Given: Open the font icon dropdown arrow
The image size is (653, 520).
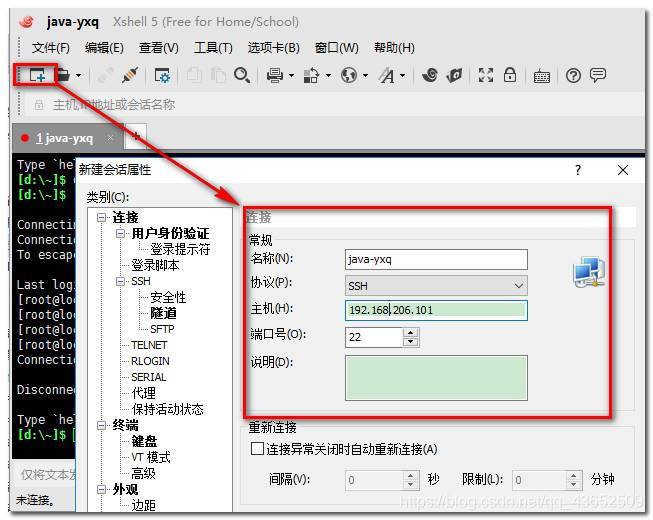Looking at the screenshot, I should pyautogui.click(x=403, y=76).
